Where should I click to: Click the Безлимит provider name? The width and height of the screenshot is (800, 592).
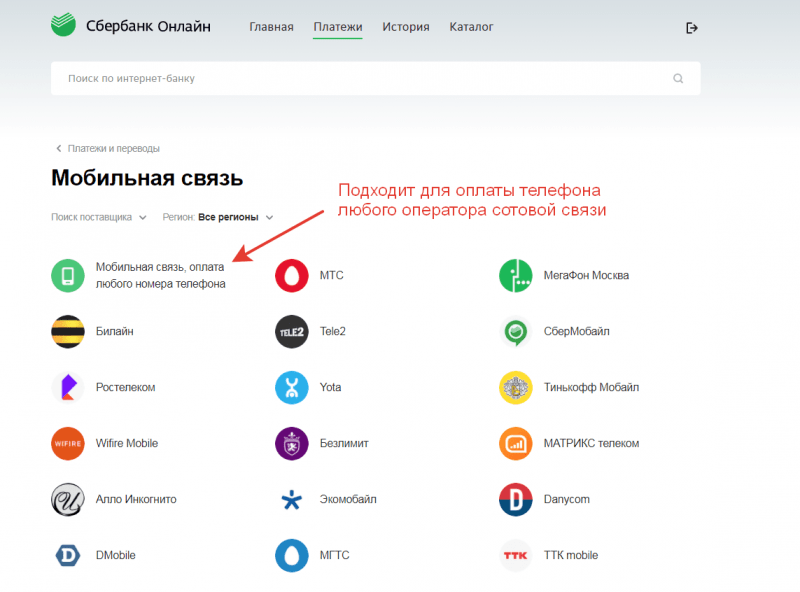(344, 443)
